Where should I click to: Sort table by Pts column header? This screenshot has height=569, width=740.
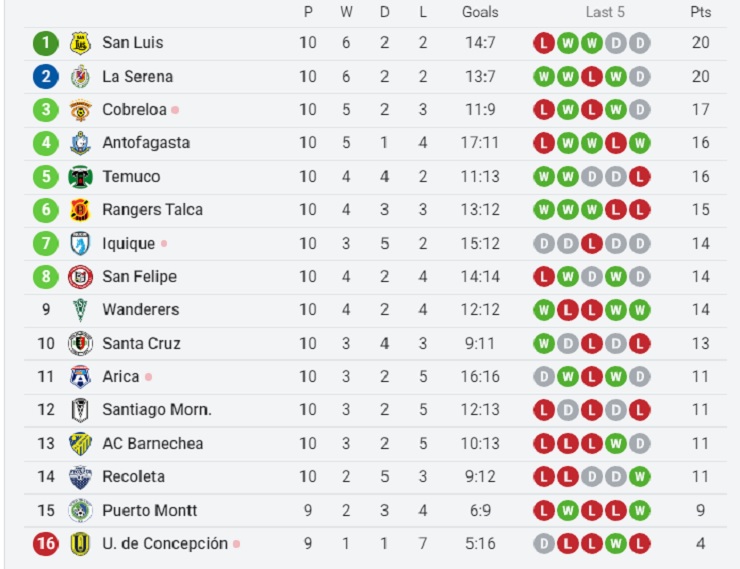(700, 12)
